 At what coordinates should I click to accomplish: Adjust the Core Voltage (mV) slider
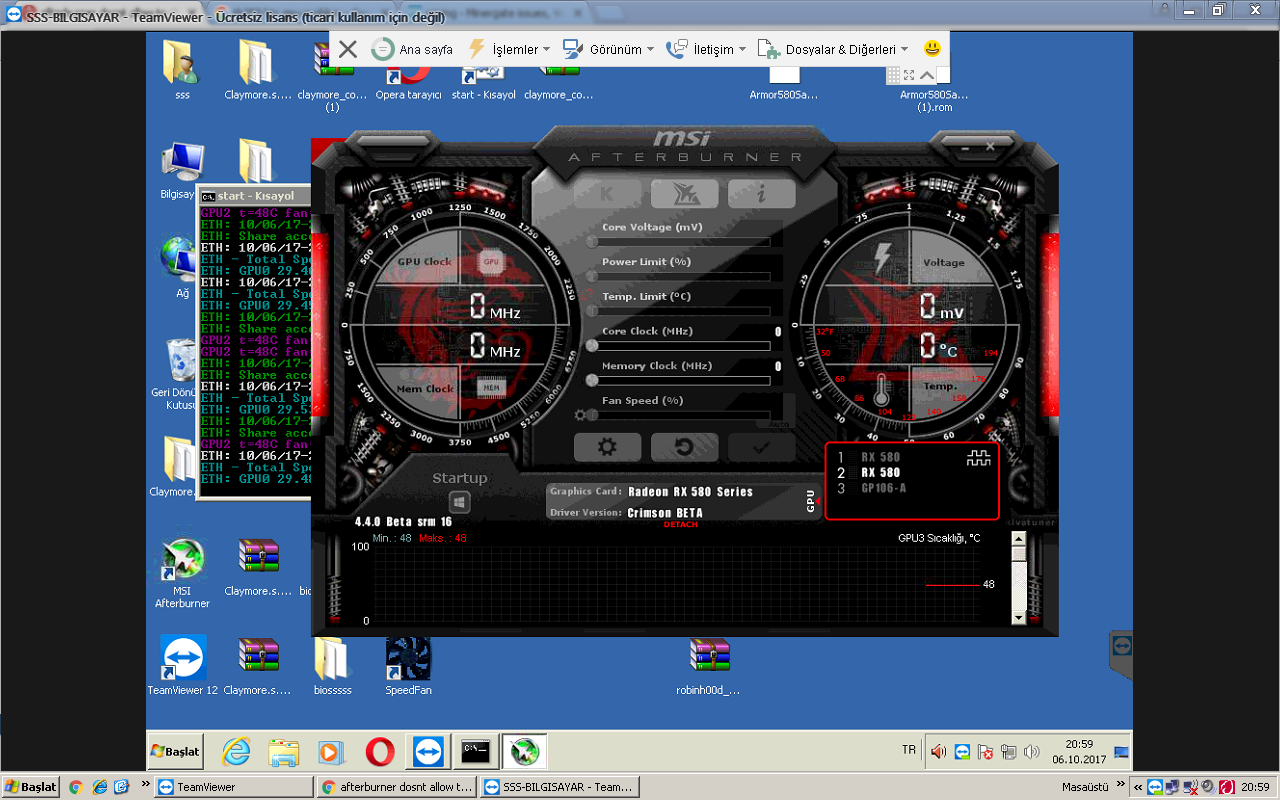pos(678,241)
